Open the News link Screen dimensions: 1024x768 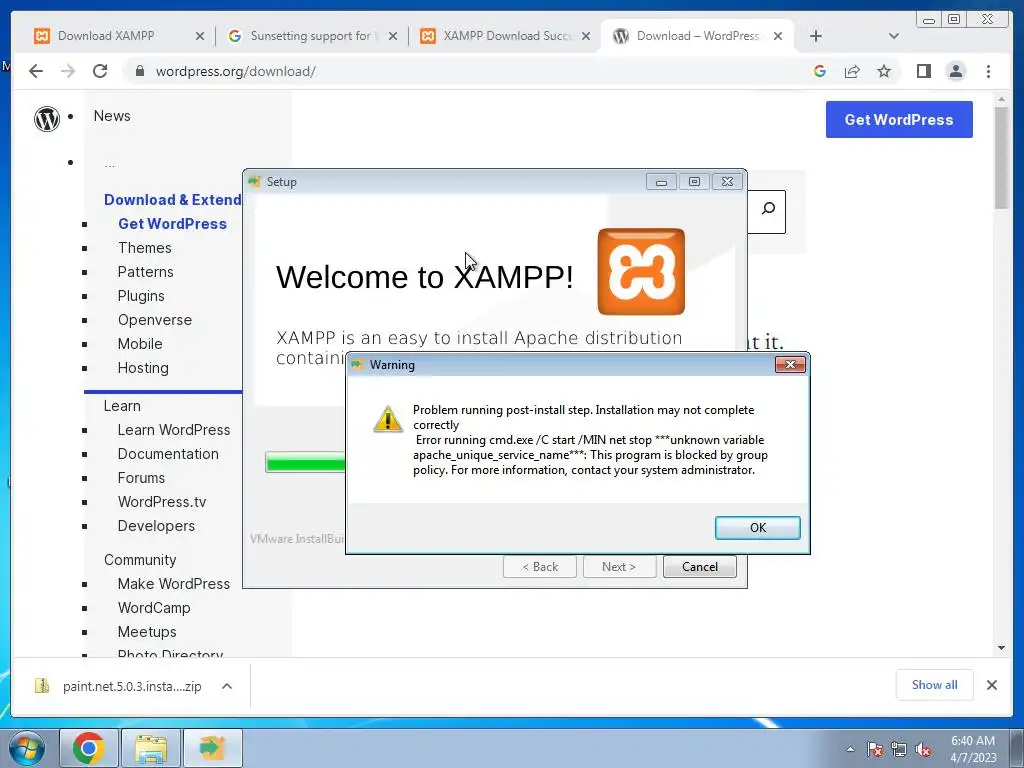click(112, 116)
